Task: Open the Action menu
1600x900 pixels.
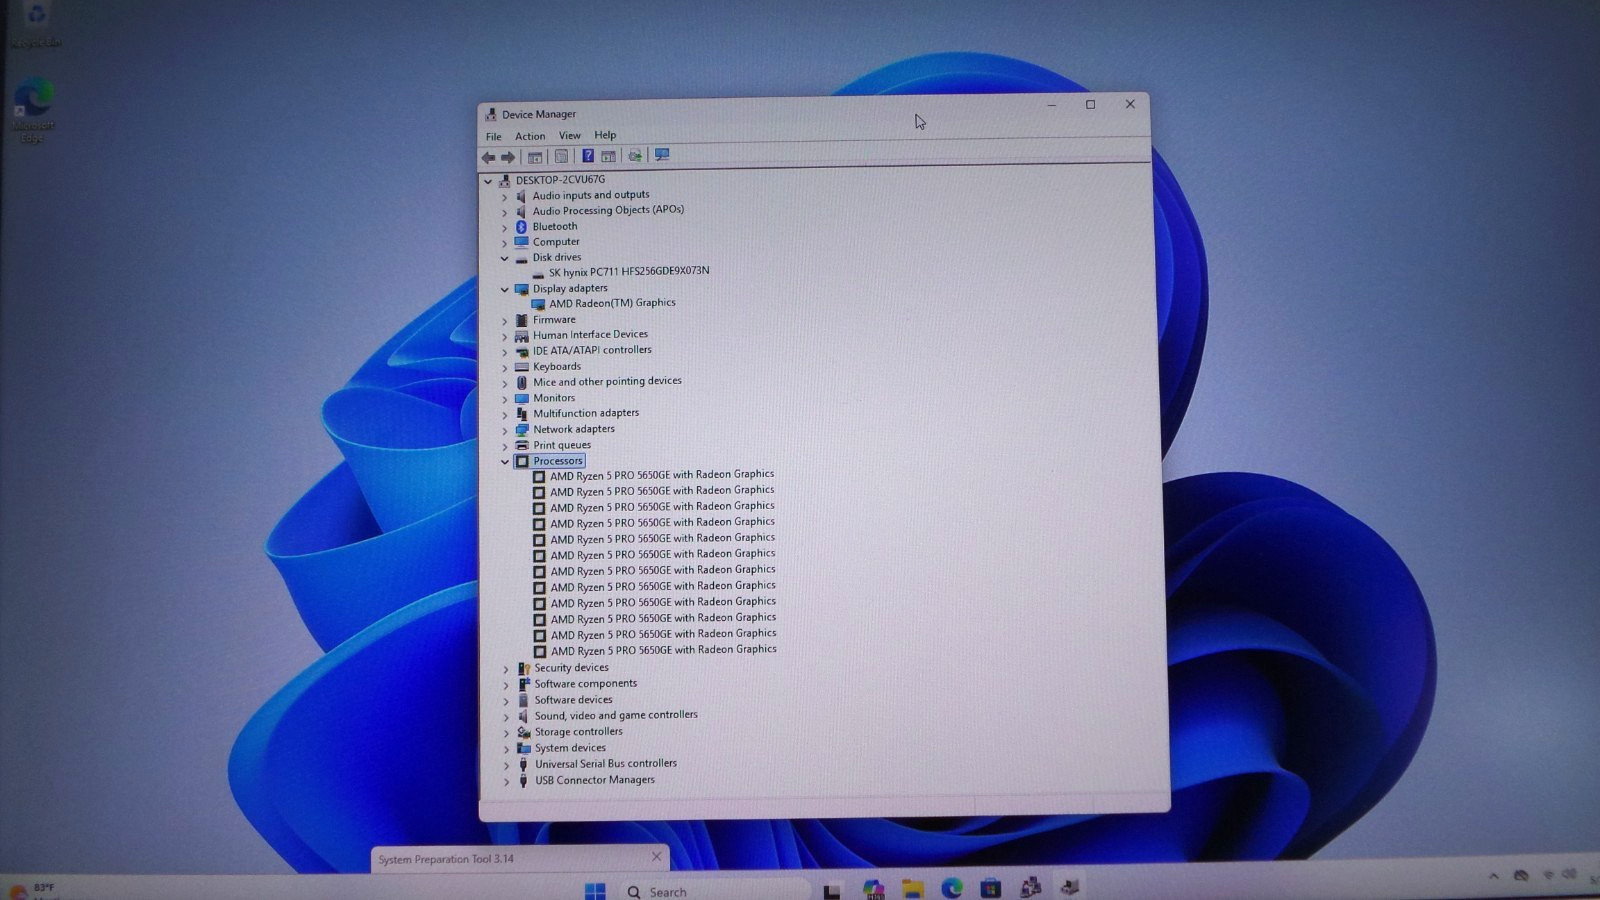Action: (x=530, y=136)
